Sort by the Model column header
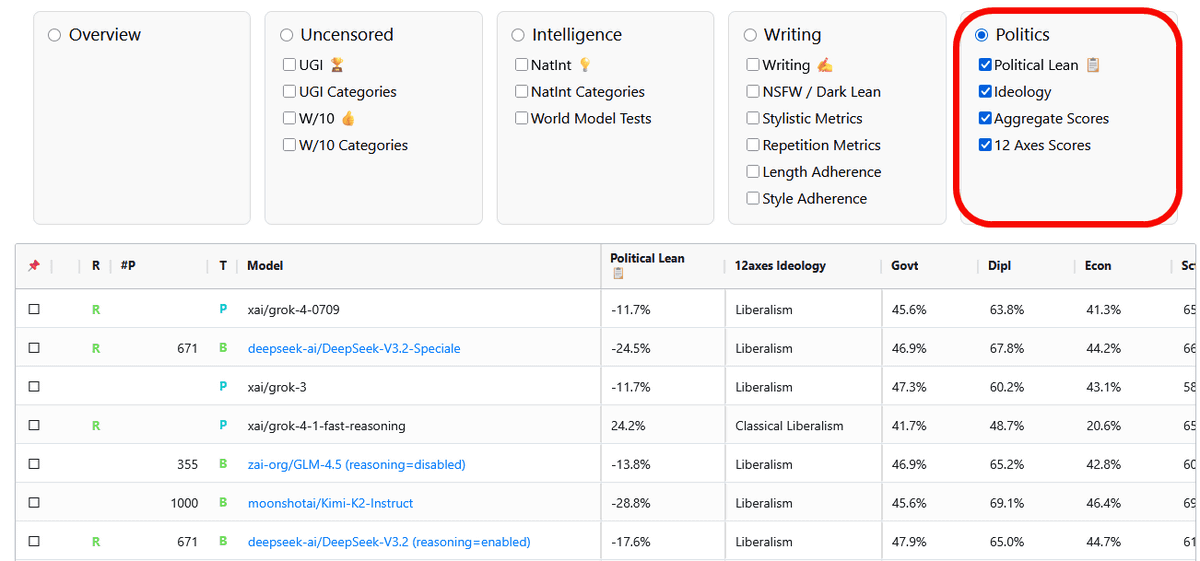1200x561 pixels. click(265, 266)
